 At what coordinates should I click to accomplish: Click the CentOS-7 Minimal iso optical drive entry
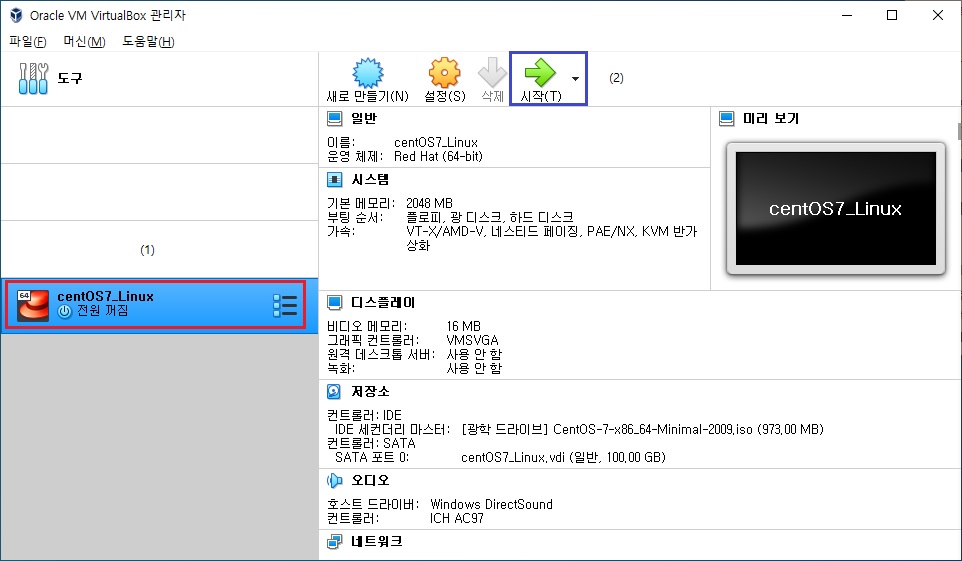(642, 430)
